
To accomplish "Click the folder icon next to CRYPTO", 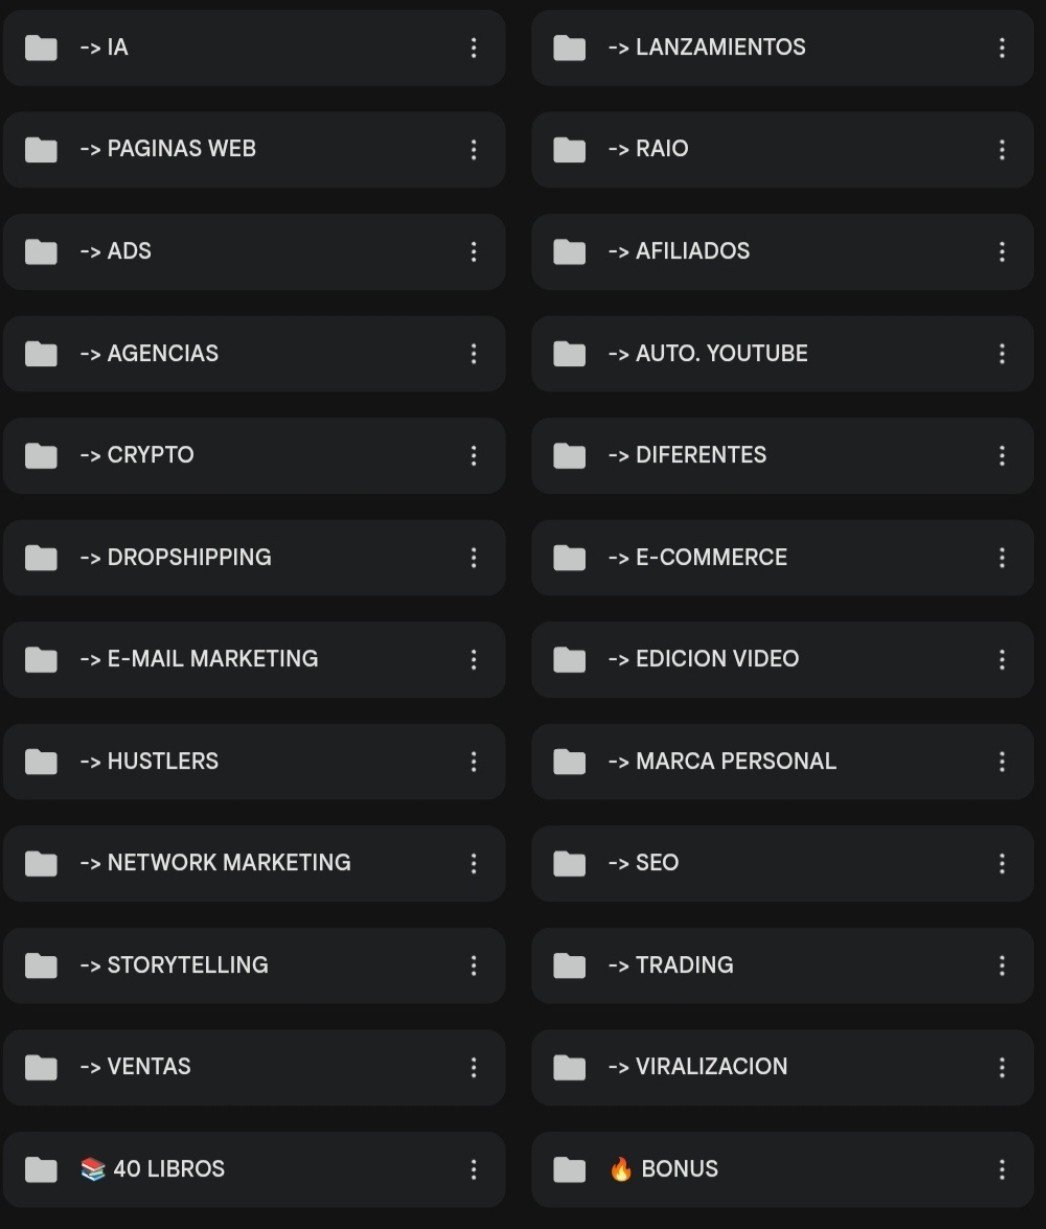I will pos(41,456).
